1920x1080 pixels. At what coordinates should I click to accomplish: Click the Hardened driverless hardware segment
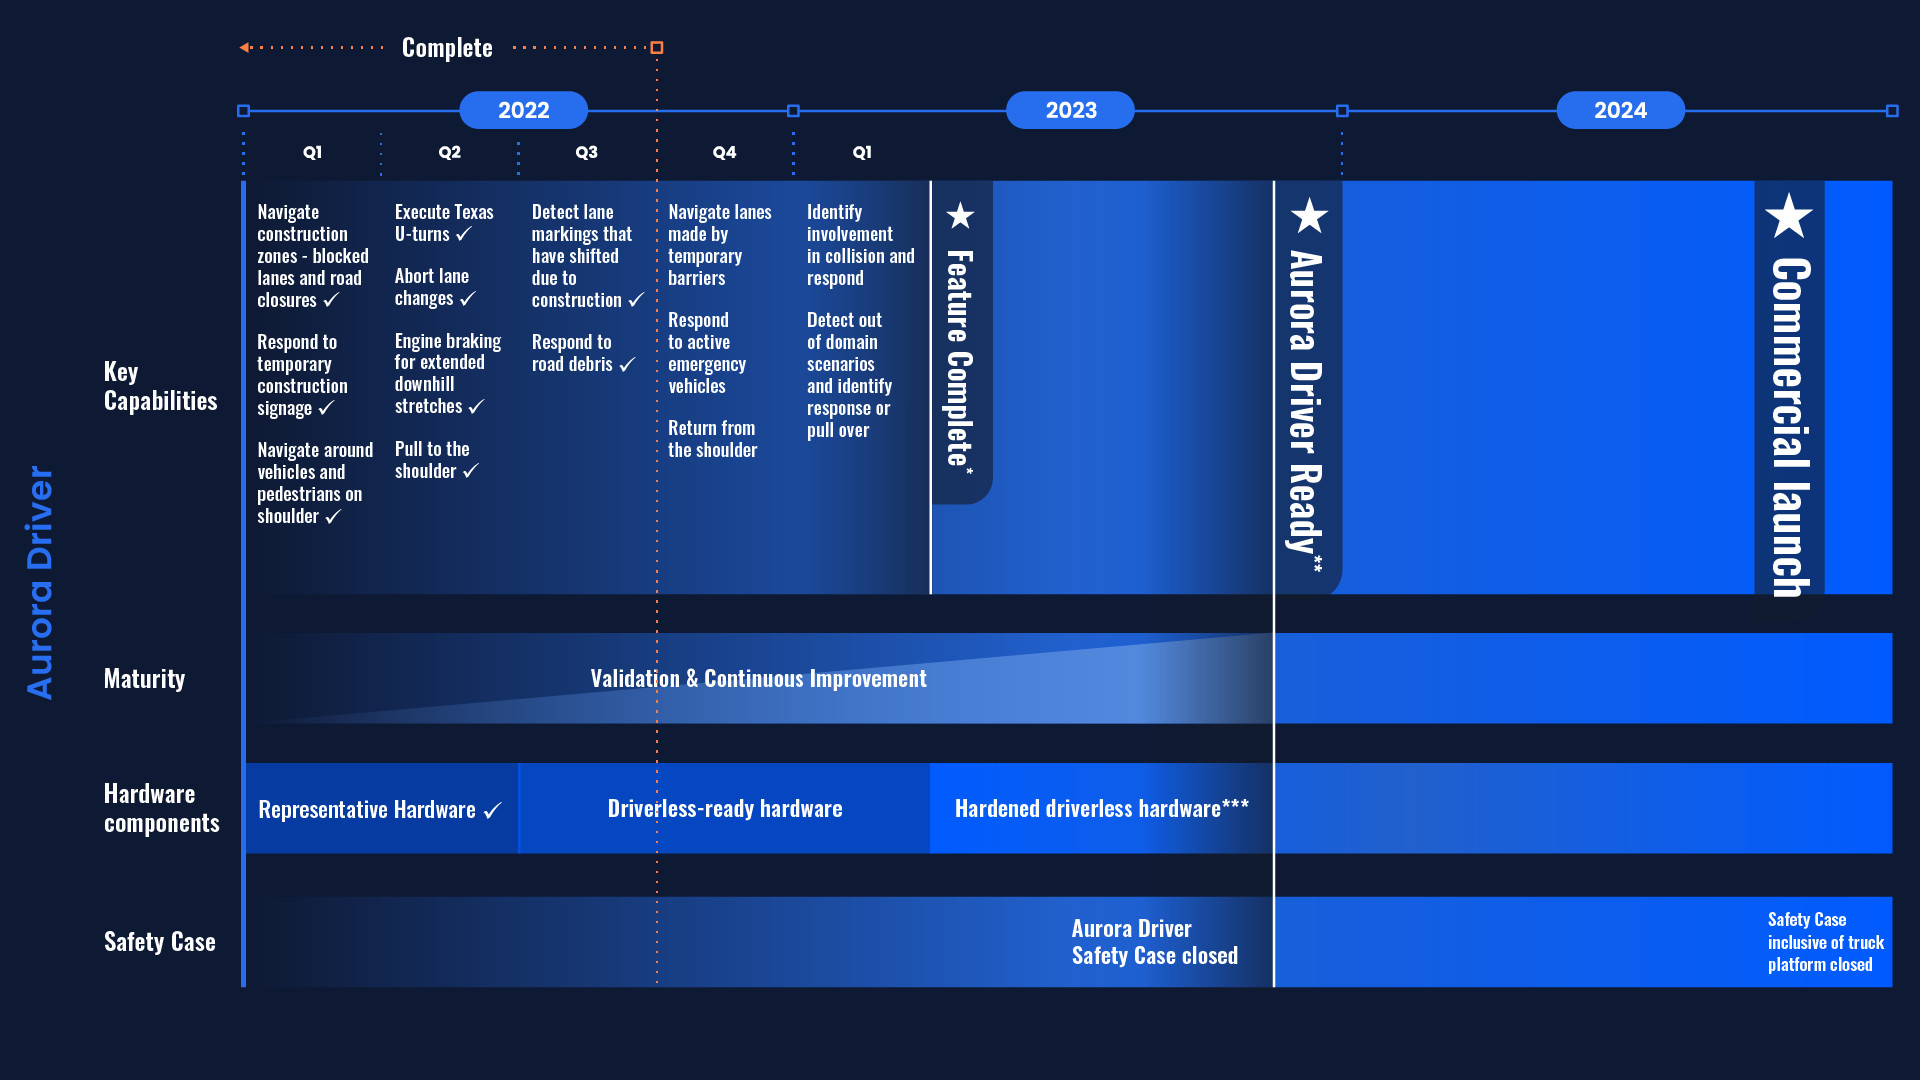tap(1101, 808)
